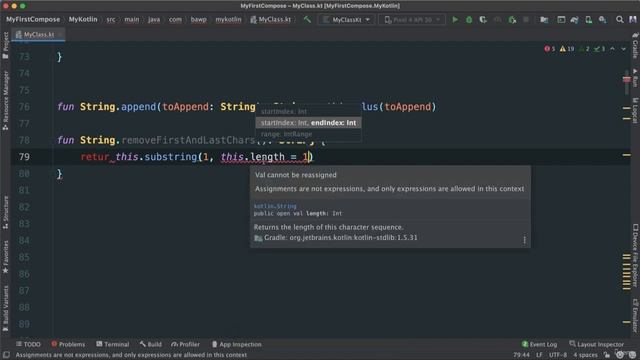The height and width of the screenshot is (360, 640).
Task: Open the Build tool window tab
Action: click(x=151, y=344)
